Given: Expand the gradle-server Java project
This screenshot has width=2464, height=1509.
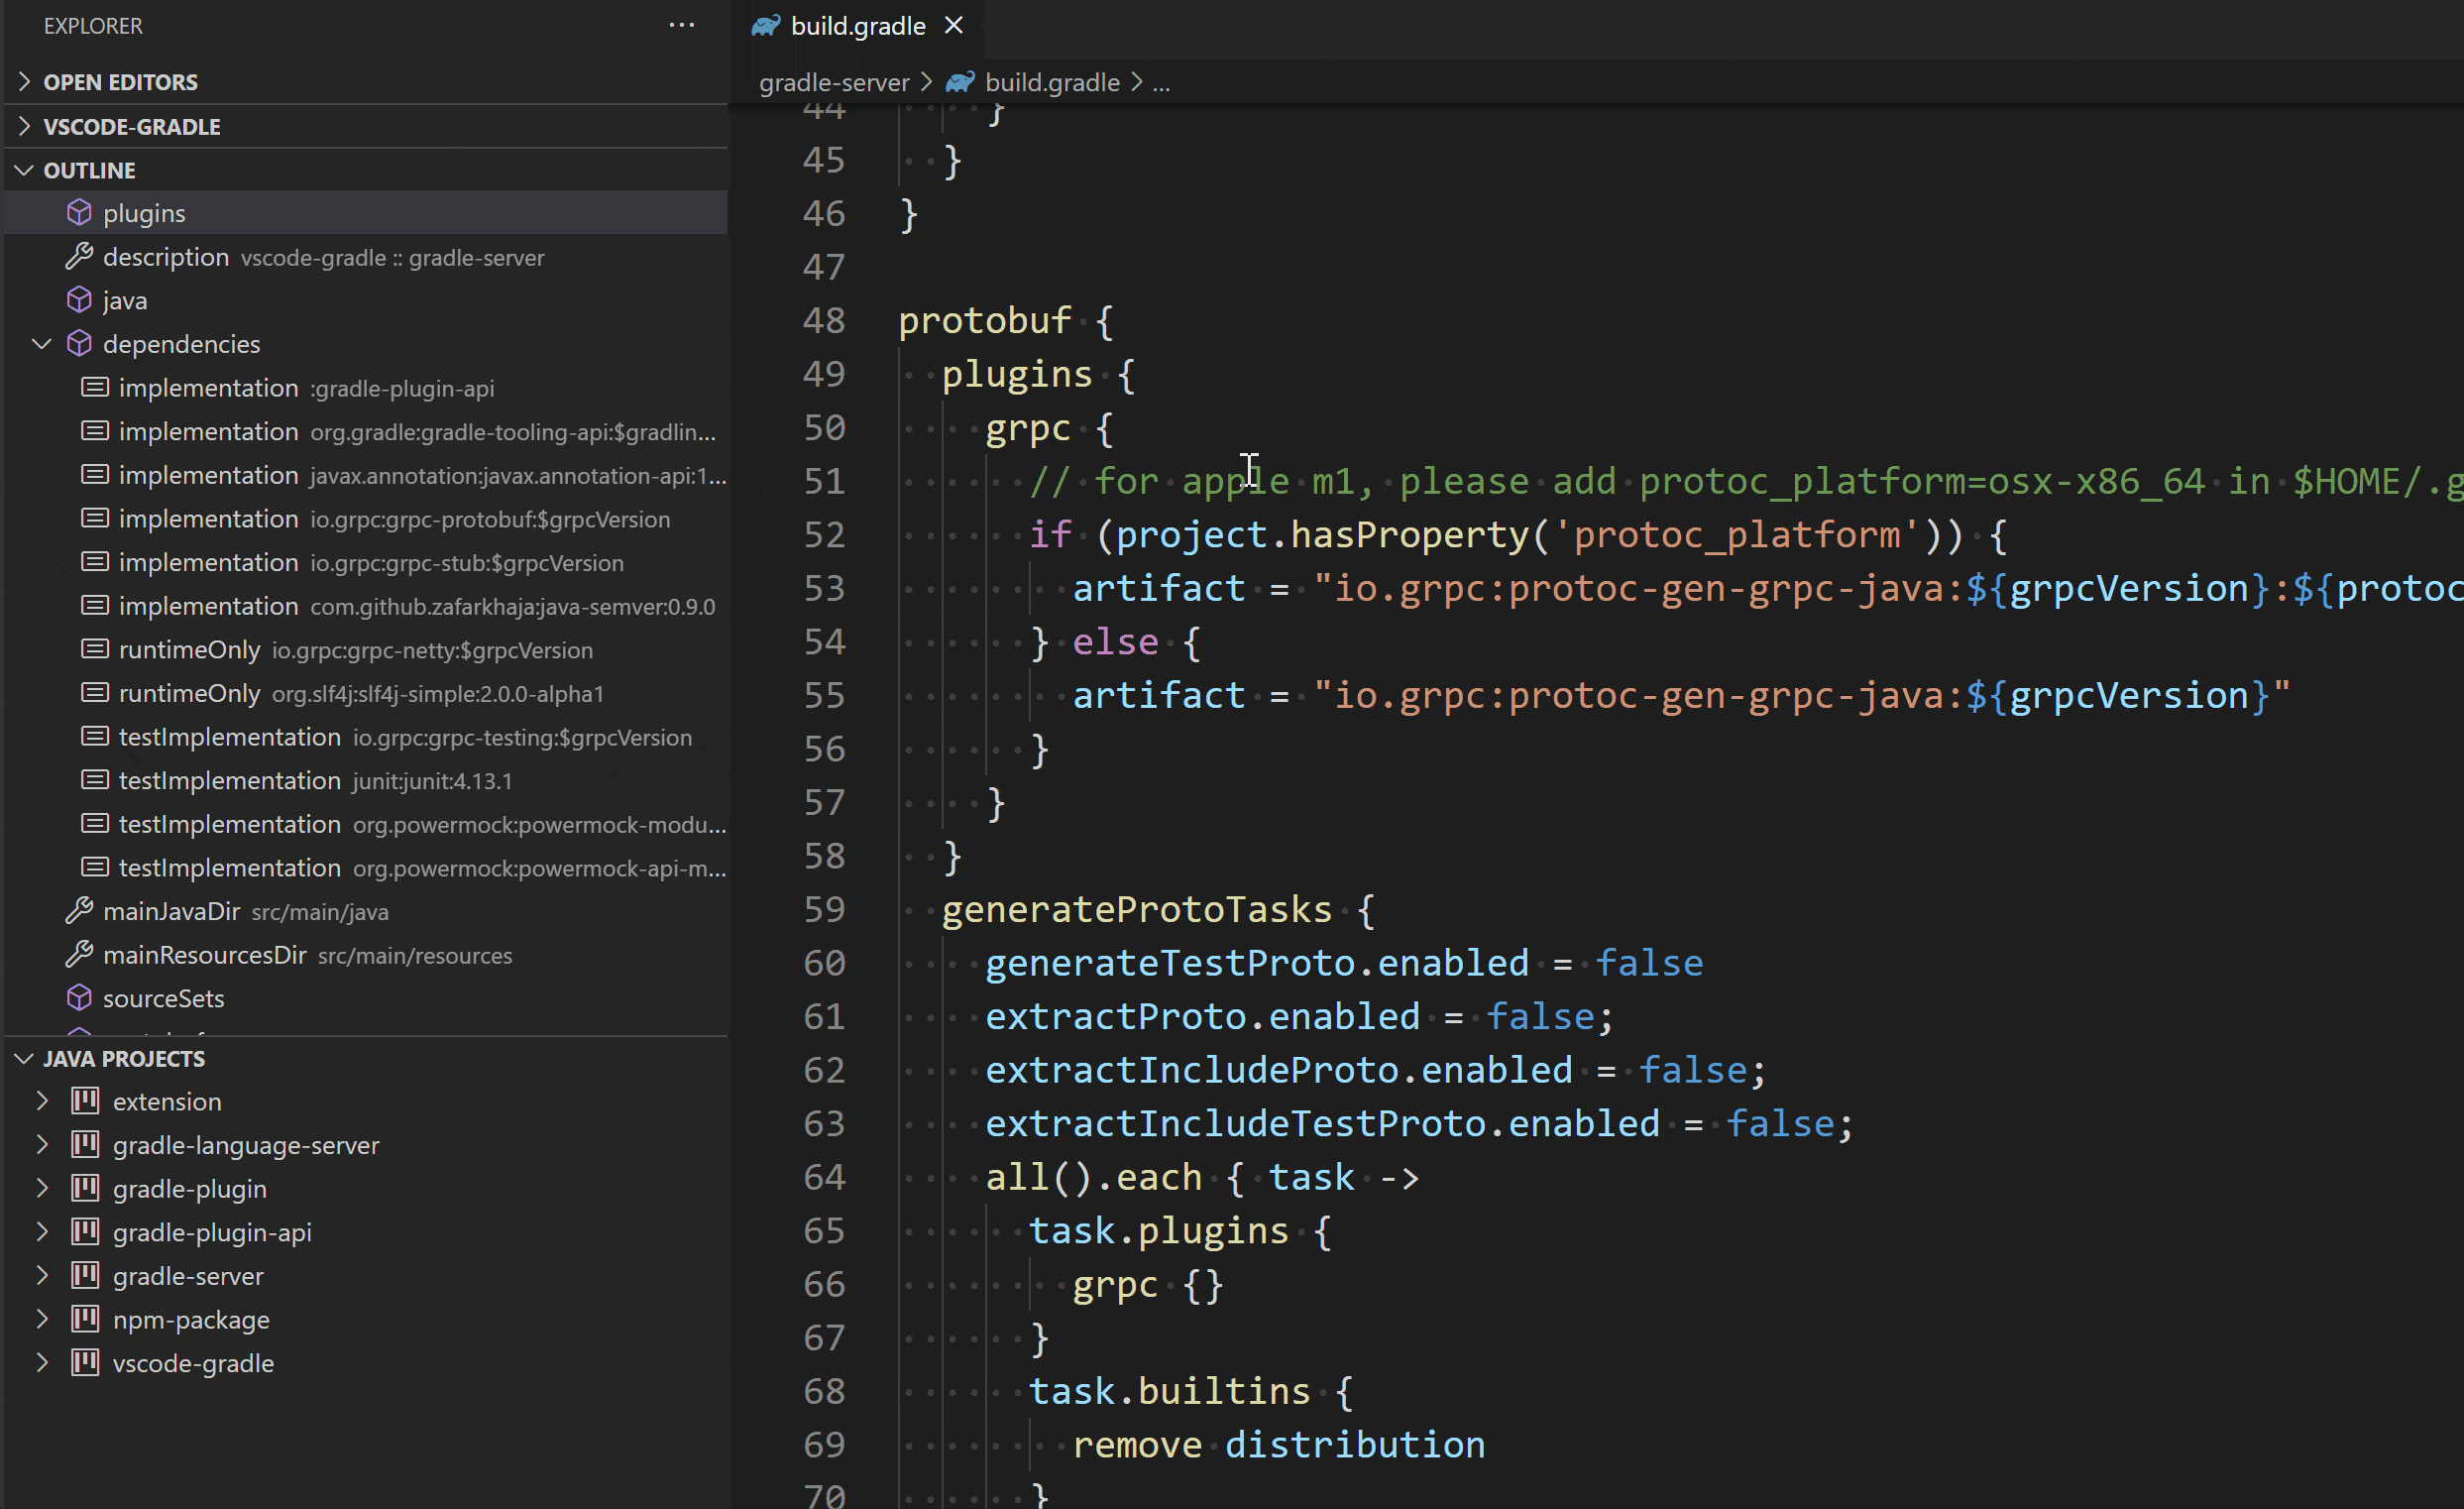Looking at the screenshot, I should coord(42,1276).
